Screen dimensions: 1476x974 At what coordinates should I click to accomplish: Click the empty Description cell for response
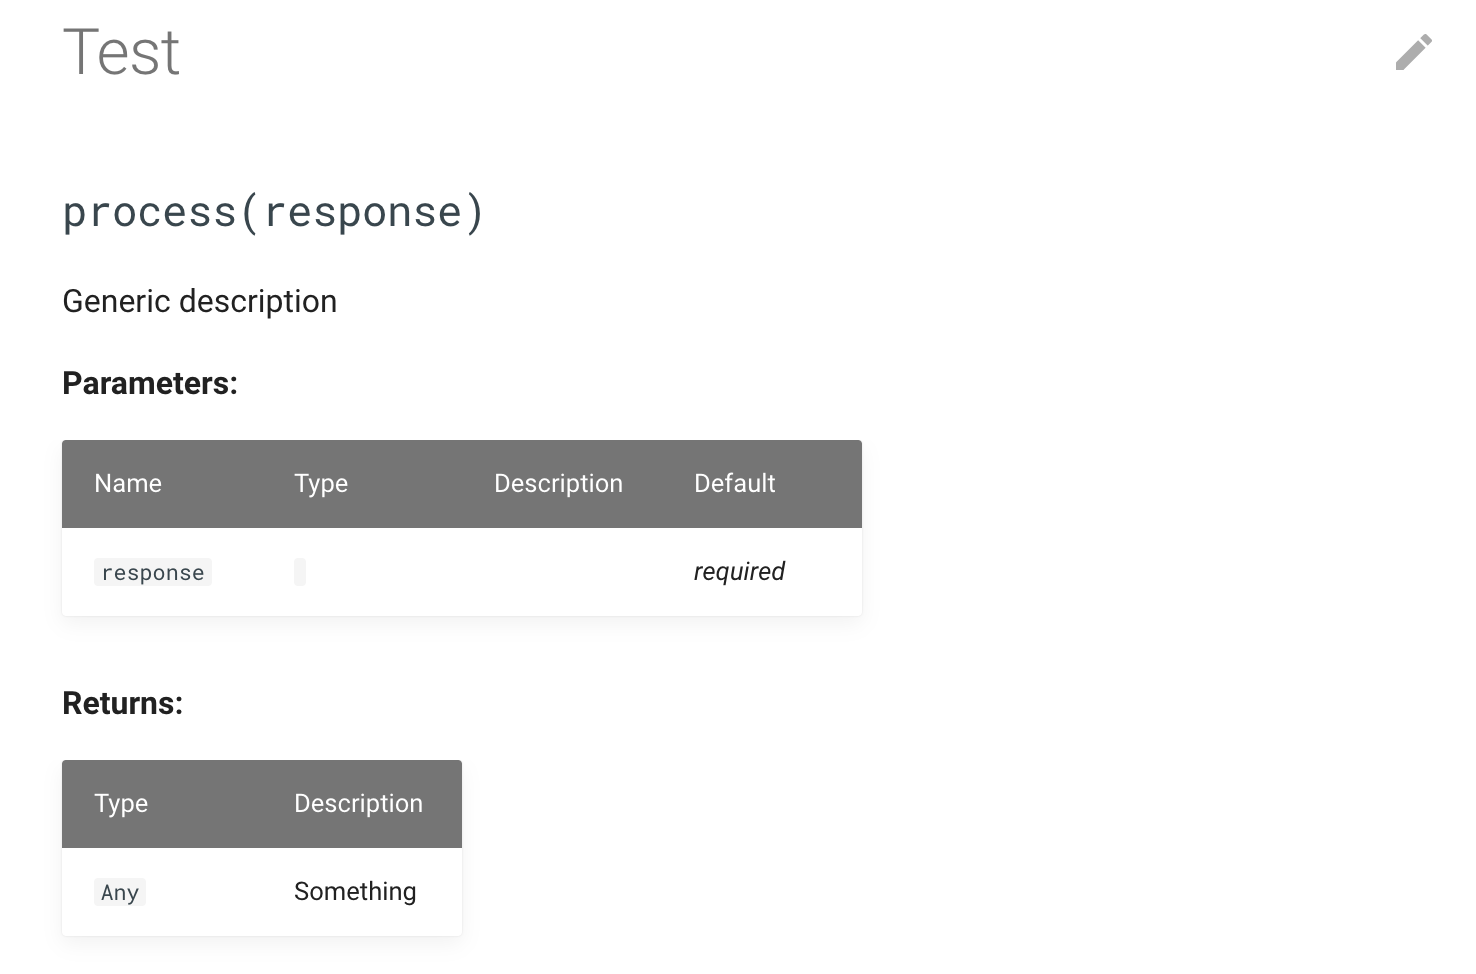point(558,571)
